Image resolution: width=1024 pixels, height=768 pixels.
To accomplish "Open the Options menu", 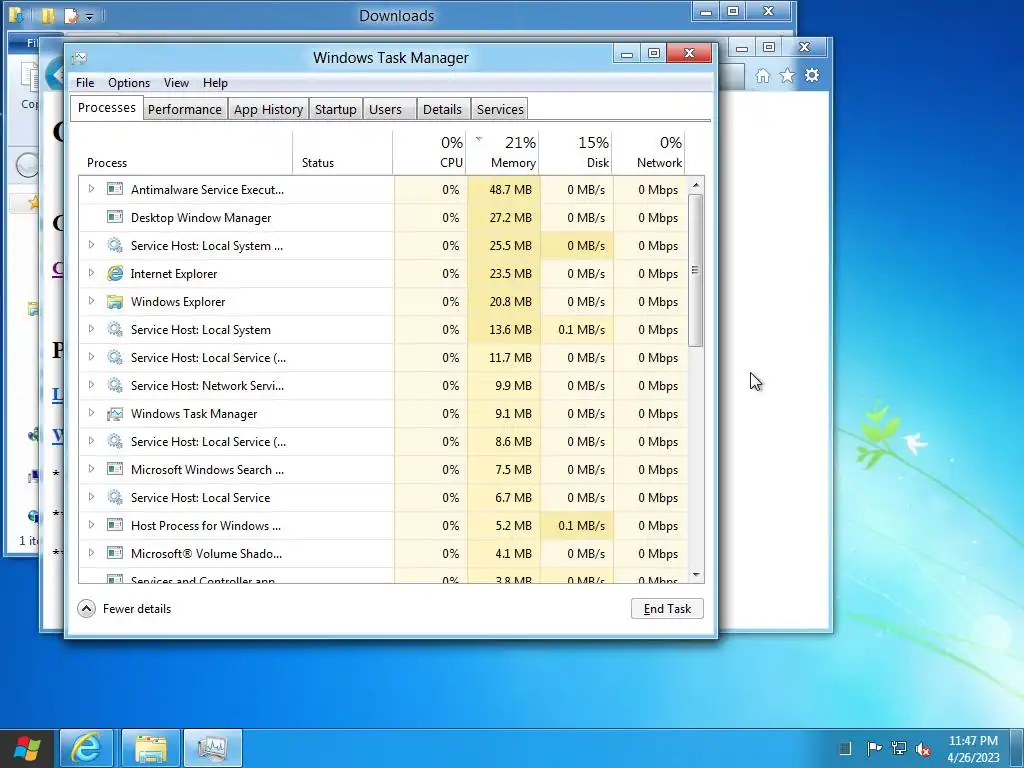I will click(129, 83).
